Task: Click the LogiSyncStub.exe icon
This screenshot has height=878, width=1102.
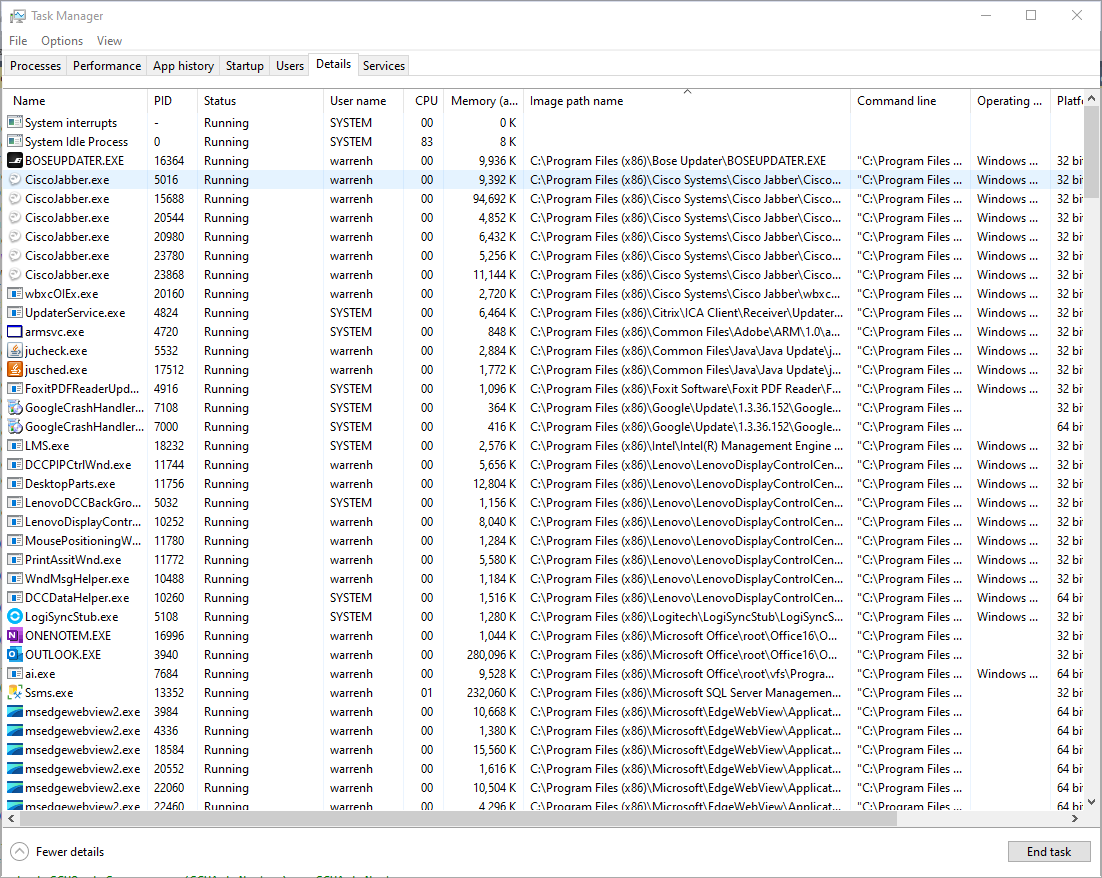Action: coord(15,616)
